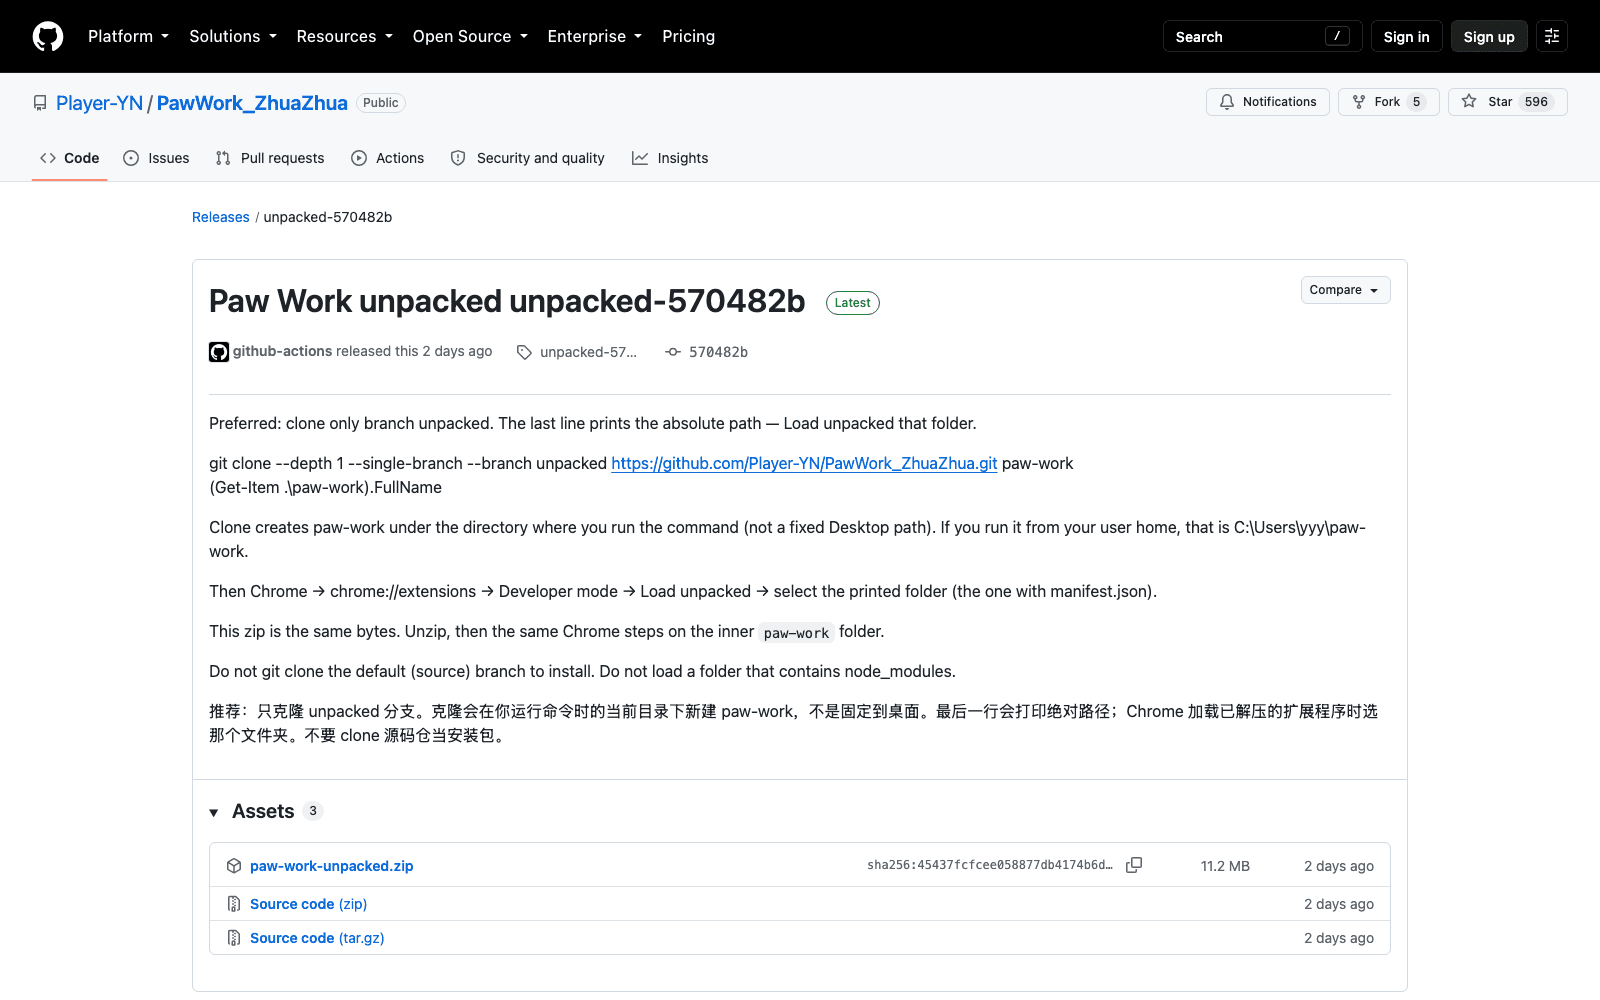Viewport: 1600px width, 1000px height.
Task: Open the Player-YN owner profile link
Action: pyautogui.click(x=99, y=103)
